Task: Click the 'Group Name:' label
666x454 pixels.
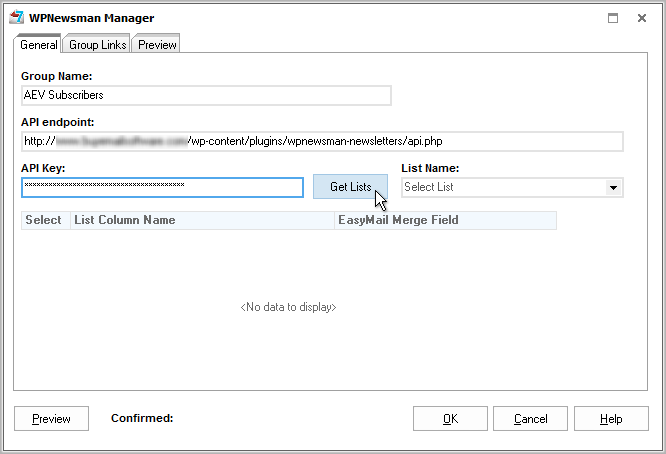Action: tap(56, 76)
